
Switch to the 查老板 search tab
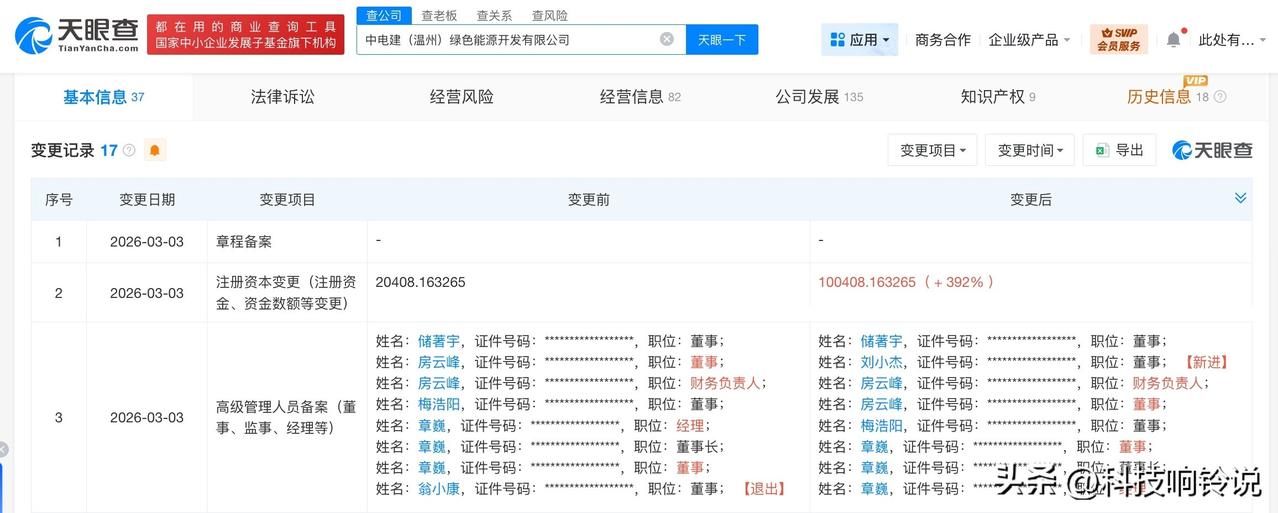tap(439, 15)
